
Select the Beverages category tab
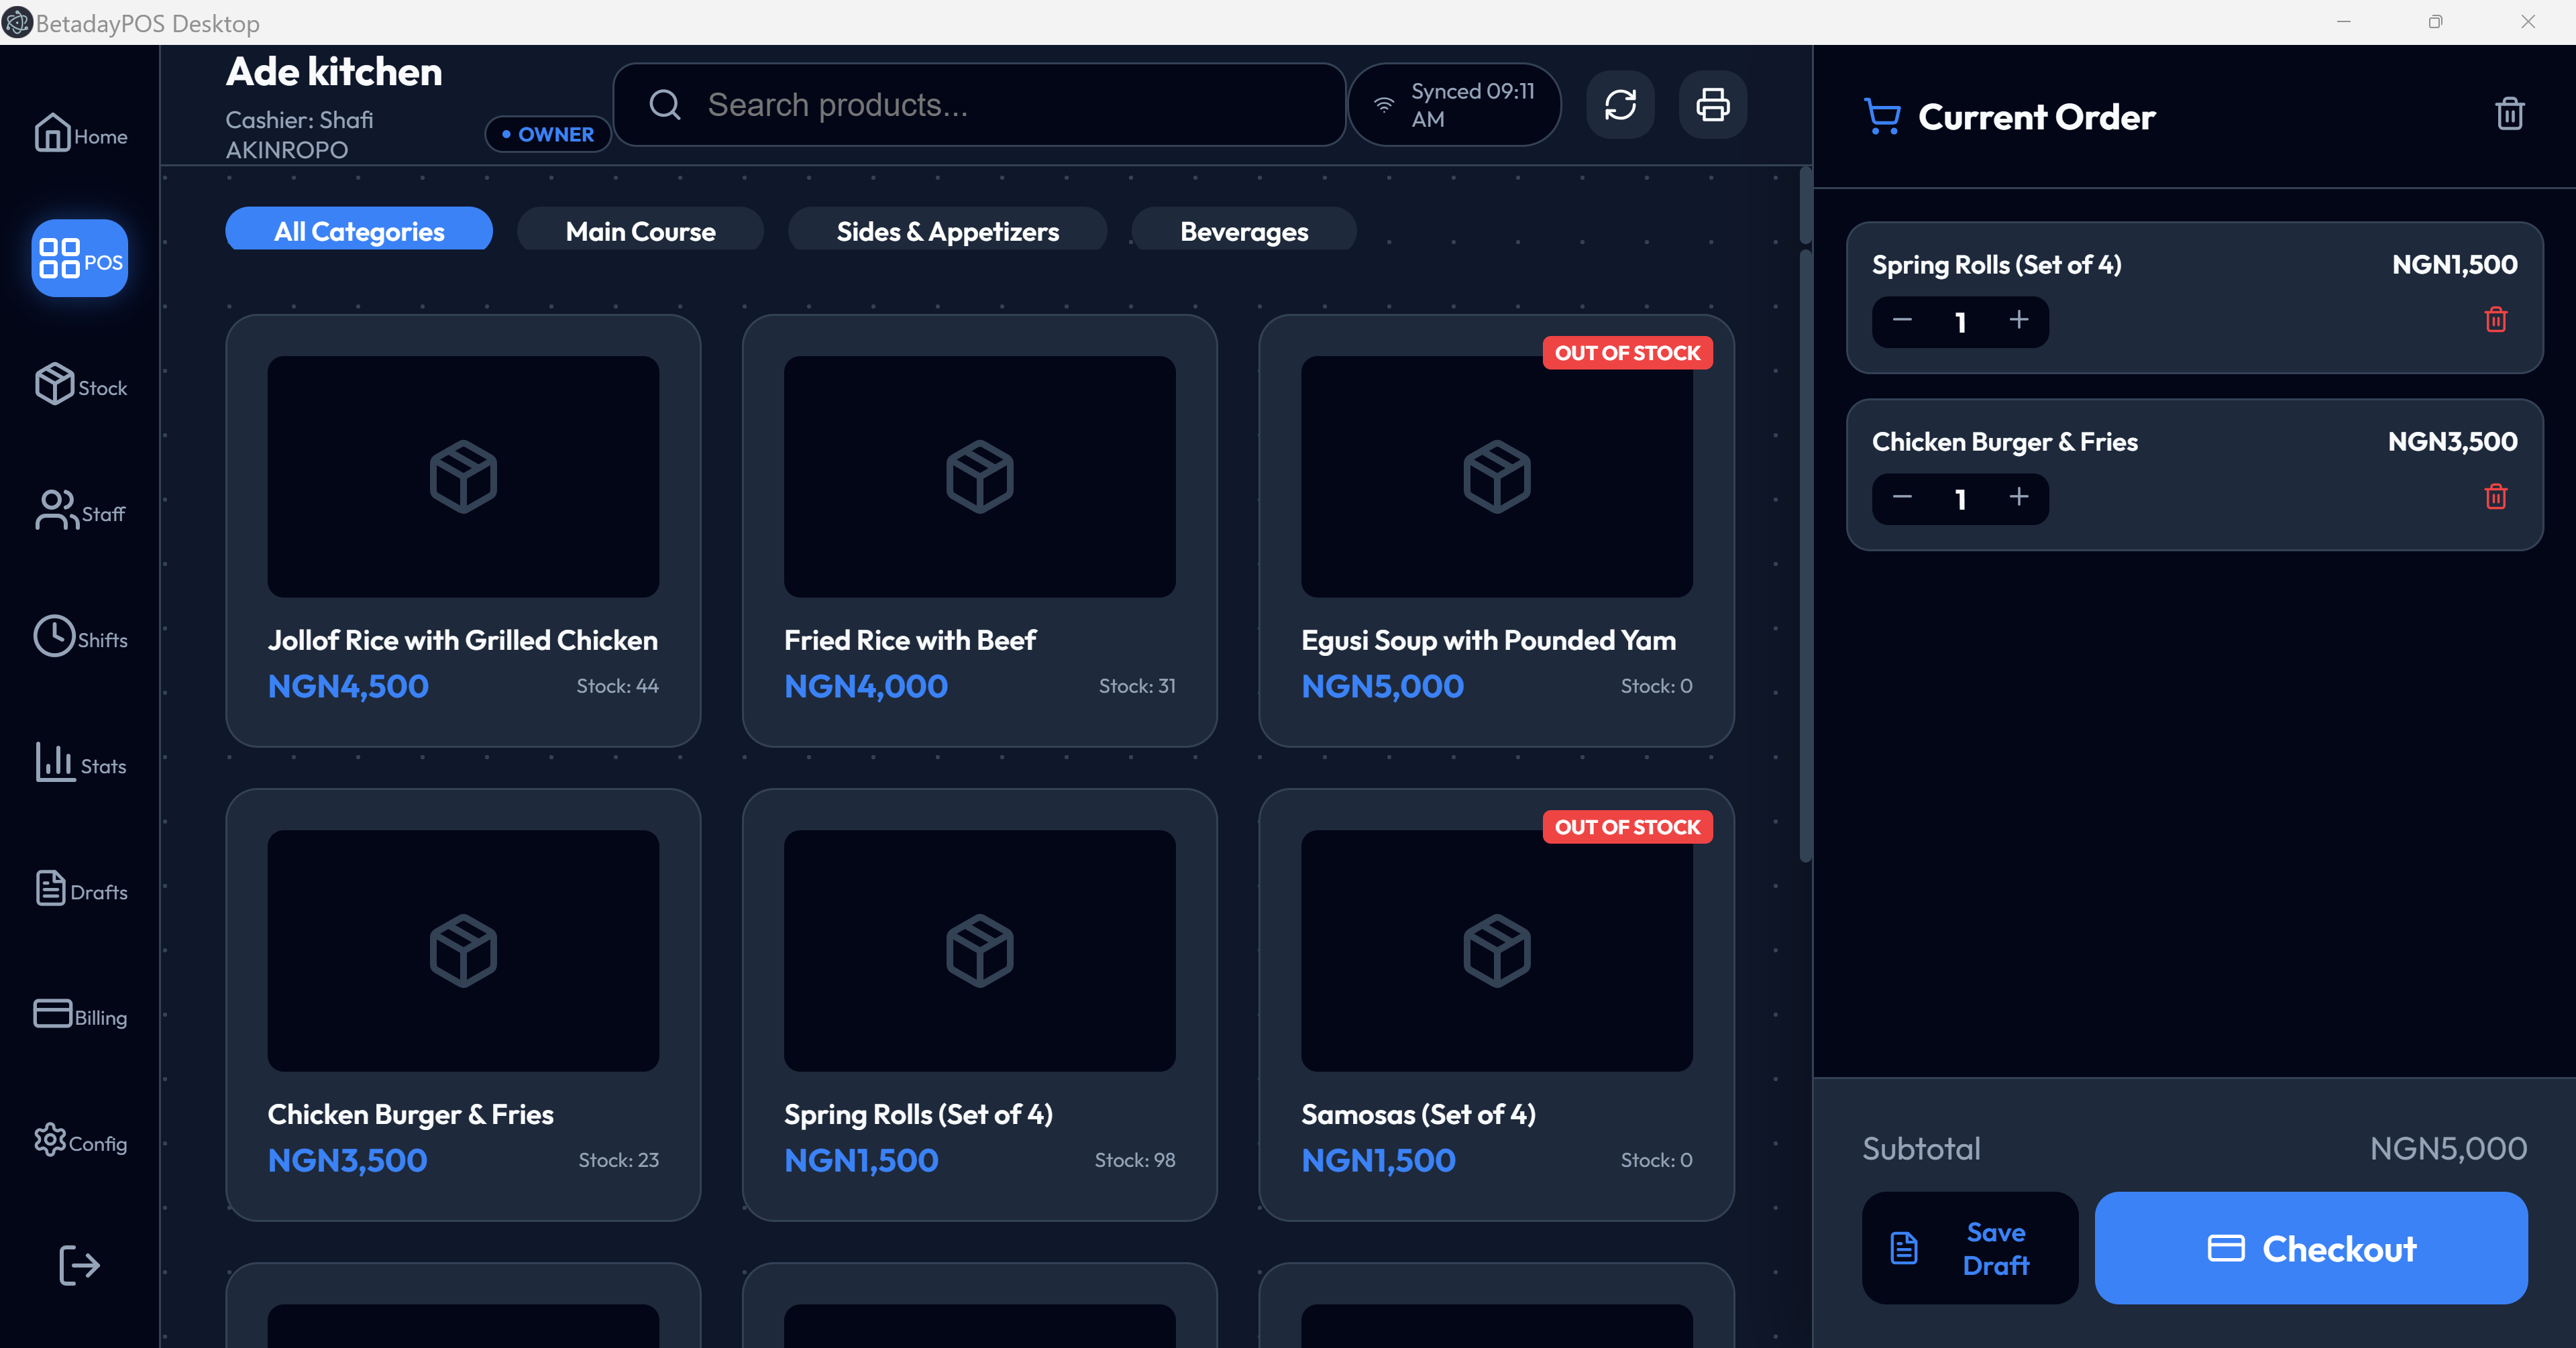[x=1243, y=231]
